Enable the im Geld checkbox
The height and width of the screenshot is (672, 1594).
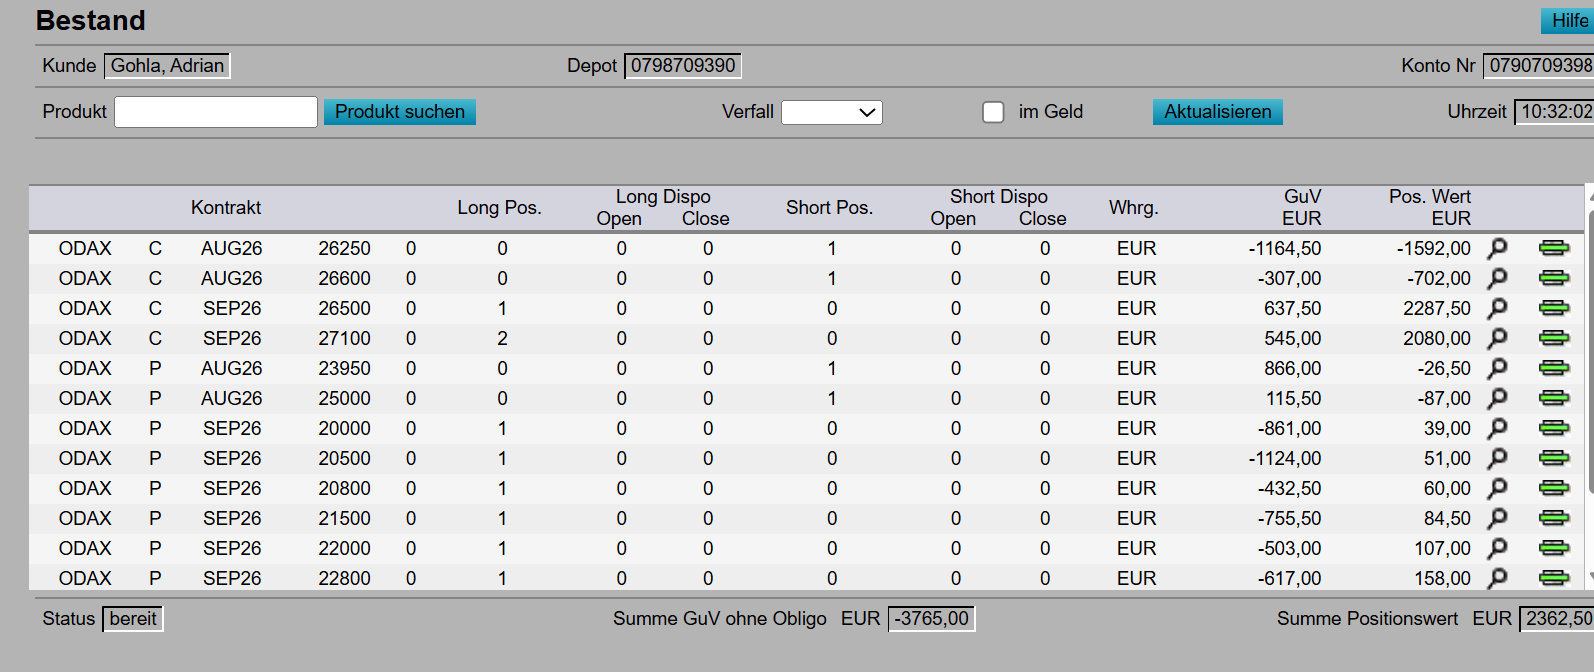coord(993,112)
